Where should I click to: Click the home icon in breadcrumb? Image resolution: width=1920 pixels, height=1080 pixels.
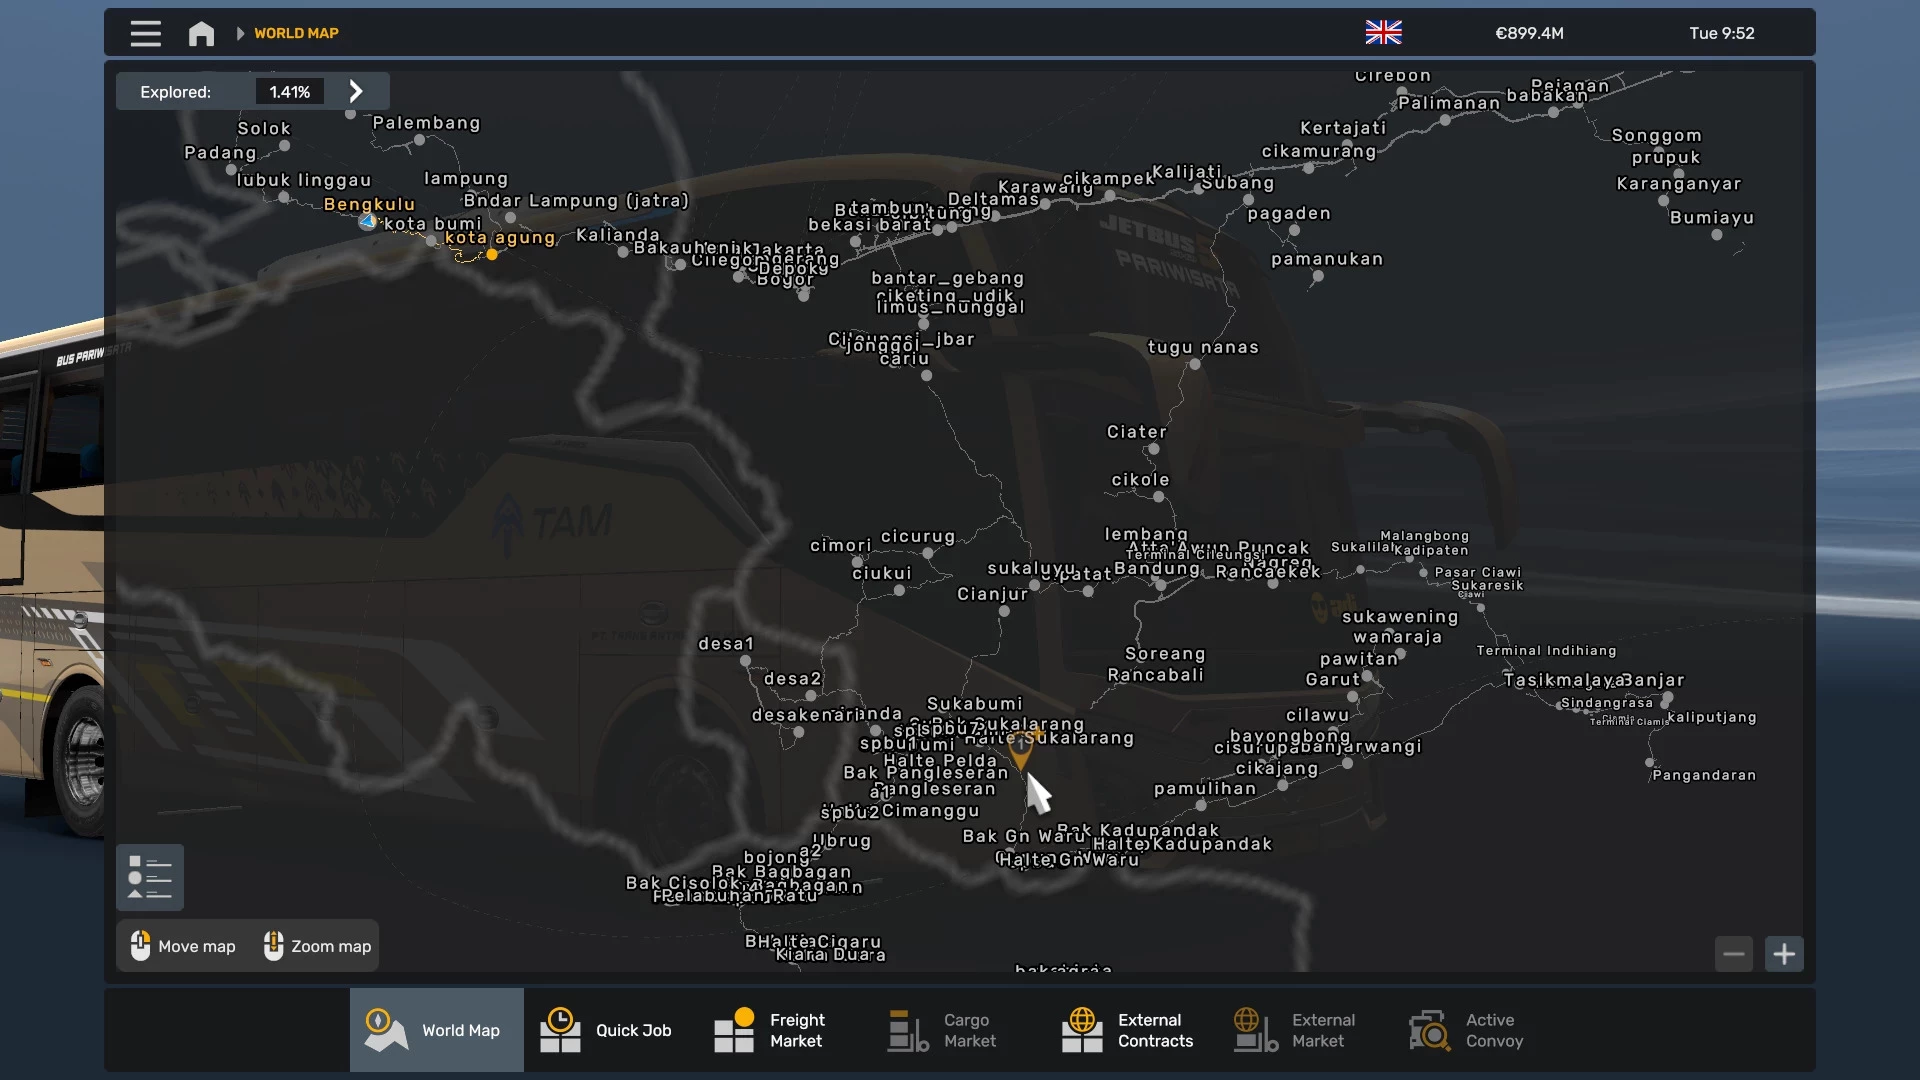tap(201, 33)
